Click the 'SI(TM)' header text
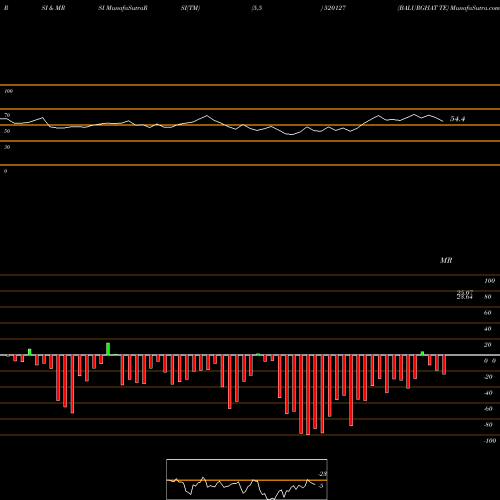 tap(190, 8)
